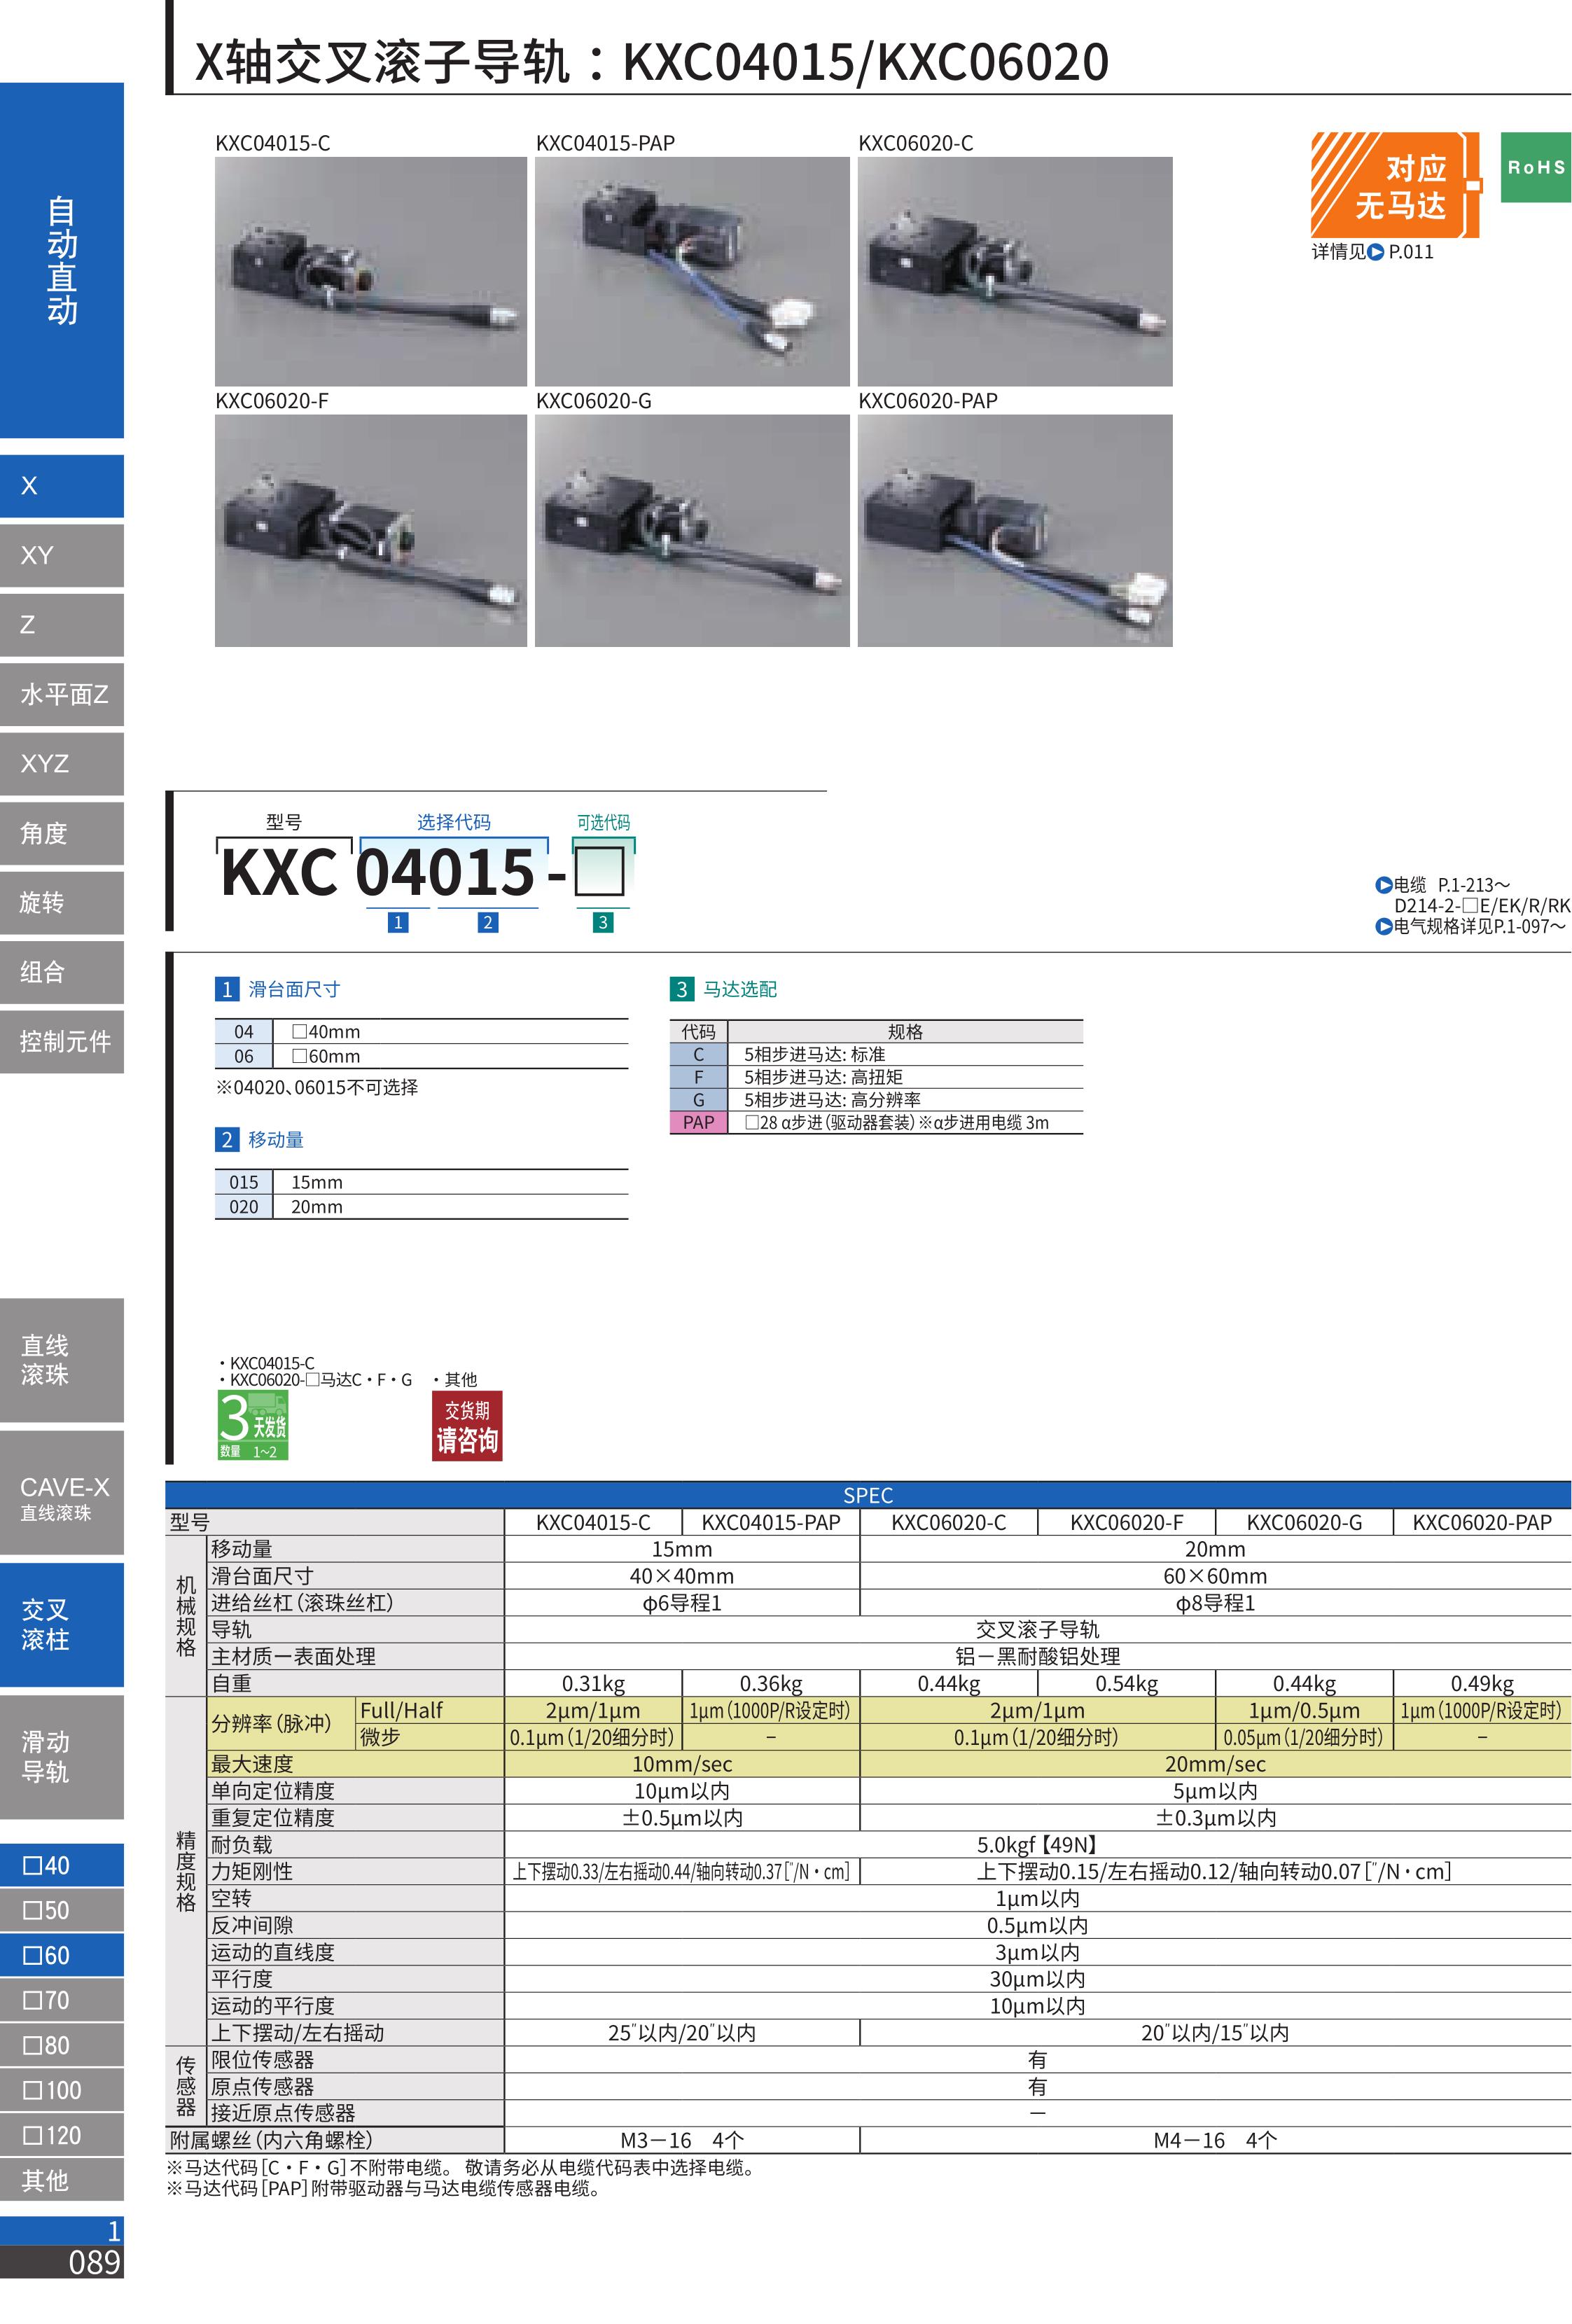Click the 3天发货 green delivery icon
The width and height of the screenshot is (1572, 2324).
[253, 1424]
